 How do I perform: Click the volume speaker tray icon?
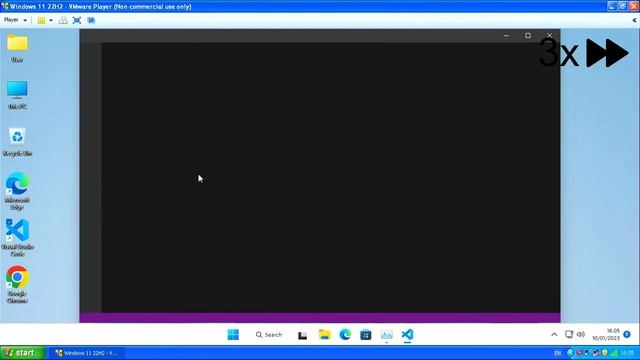[x=581, y=334]
